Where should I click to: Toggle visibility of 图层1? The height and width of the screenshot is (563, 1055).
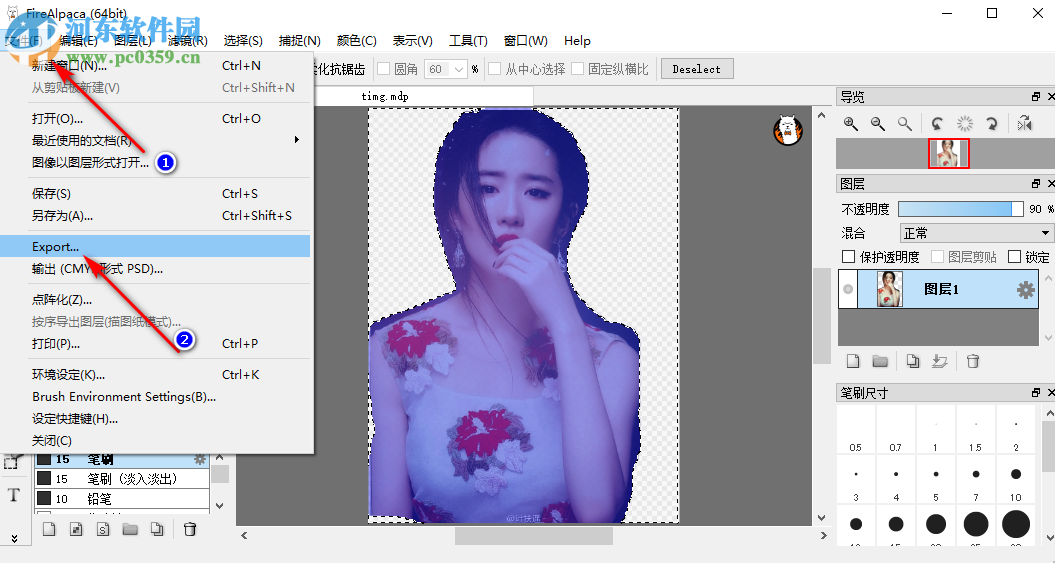coord(848,289)
